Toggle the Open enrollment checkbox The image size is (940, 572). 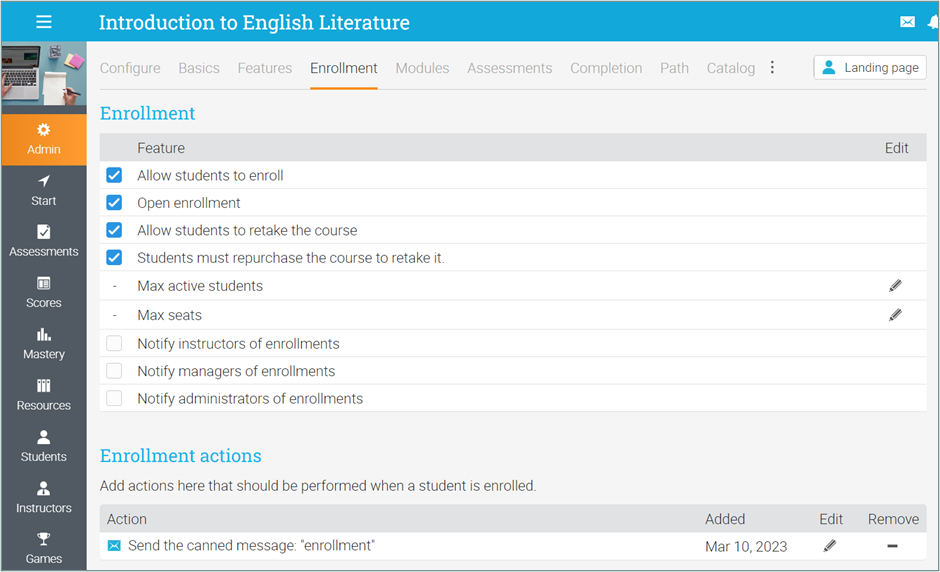(114, 203)
